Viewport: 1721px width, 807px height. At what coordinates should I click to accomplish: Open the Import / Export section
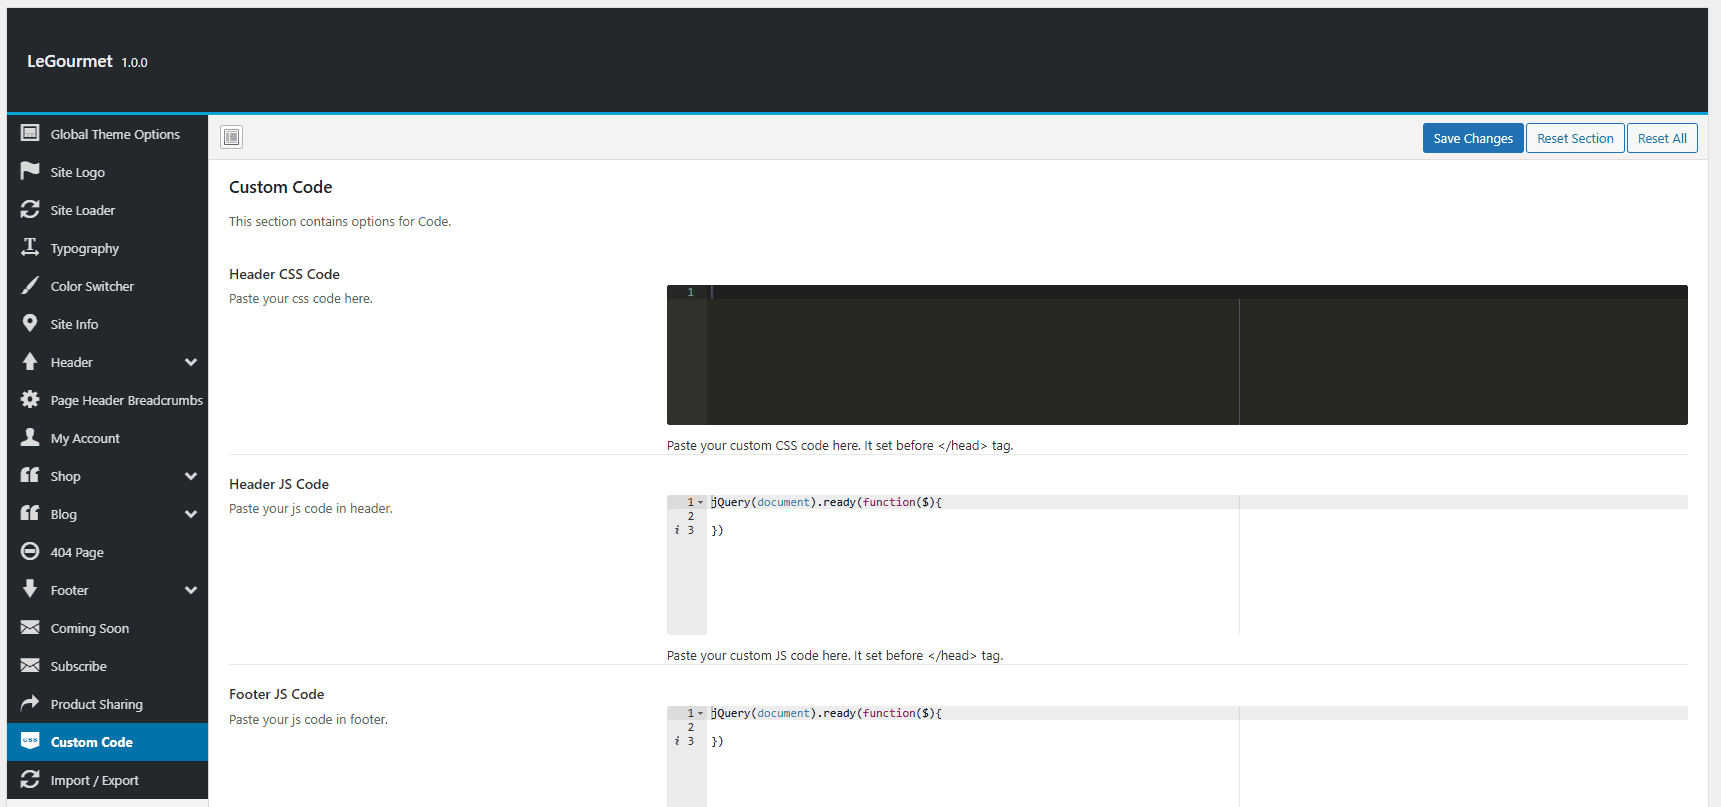(107, 780)
